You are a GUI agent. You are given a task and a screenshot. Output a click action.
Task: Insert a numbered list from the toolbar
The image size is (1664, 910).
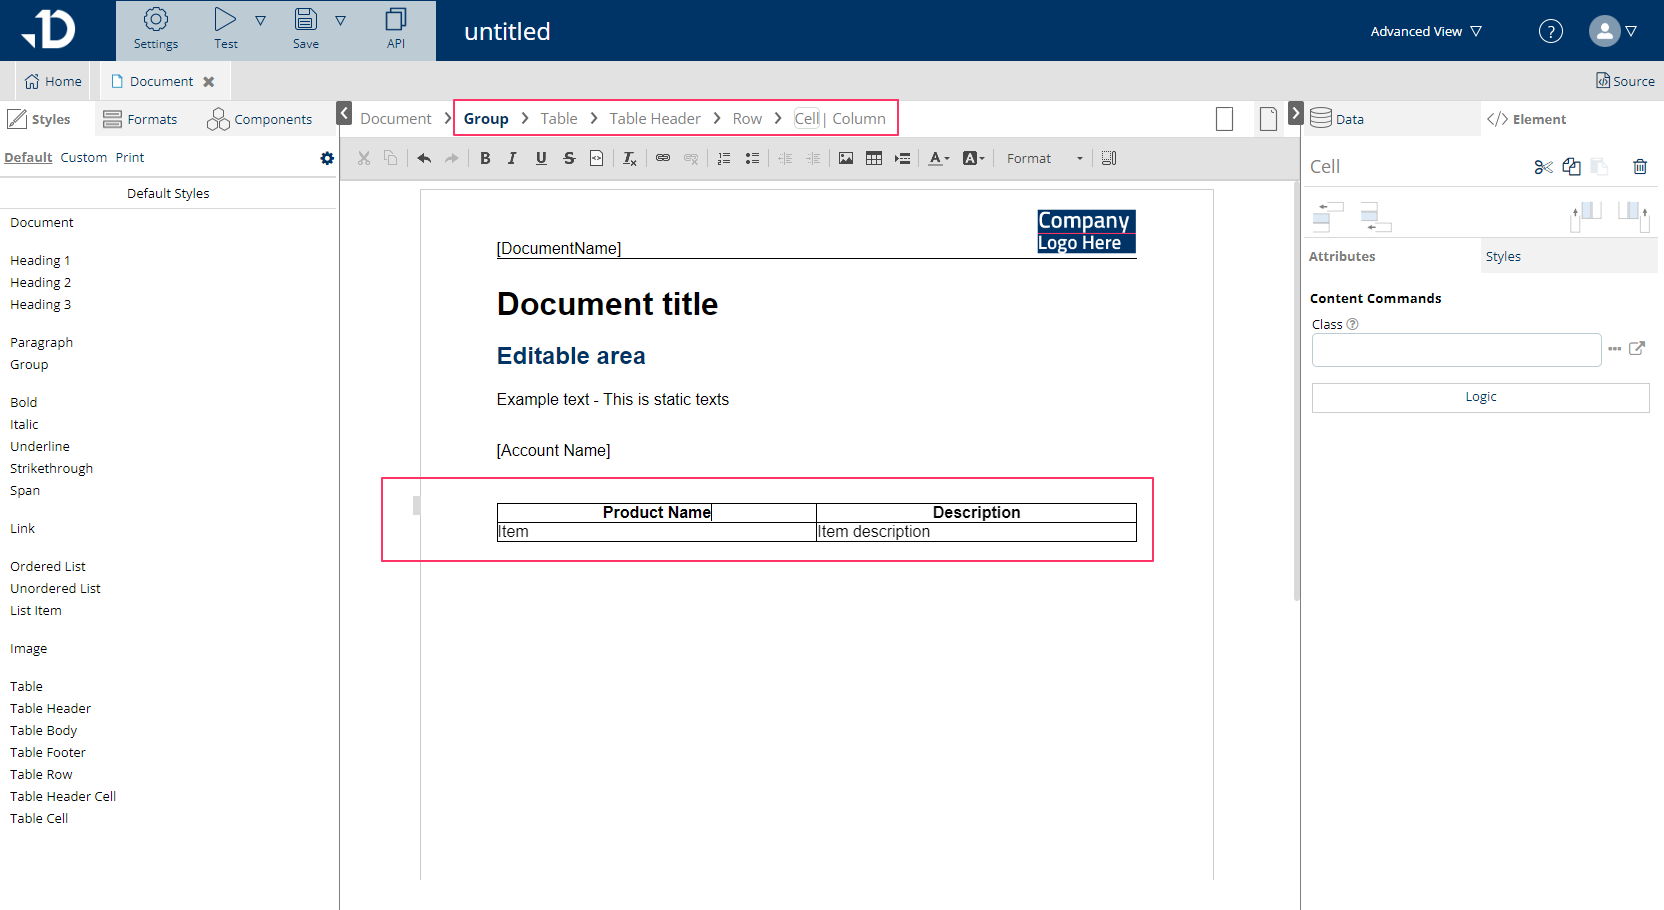pos(724,158)
